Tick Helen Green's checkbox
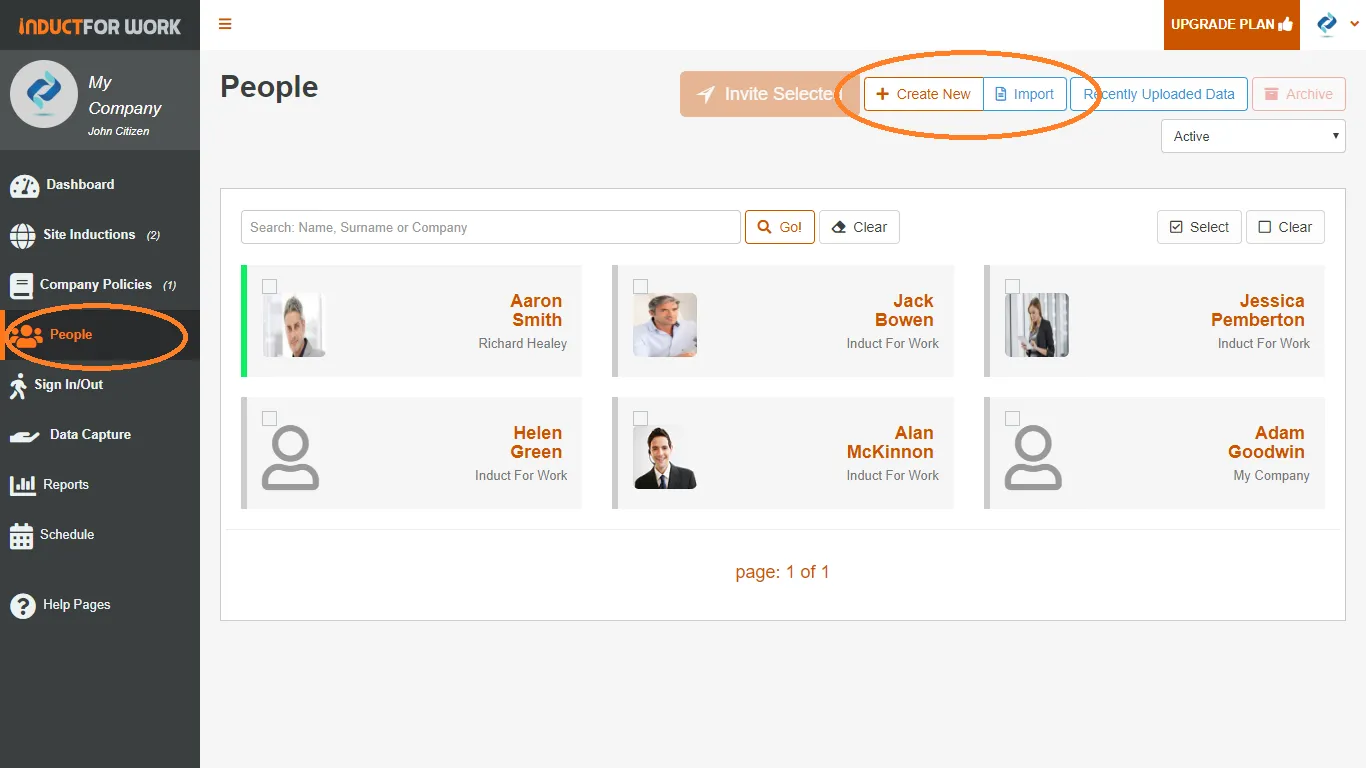 (269, 418)
